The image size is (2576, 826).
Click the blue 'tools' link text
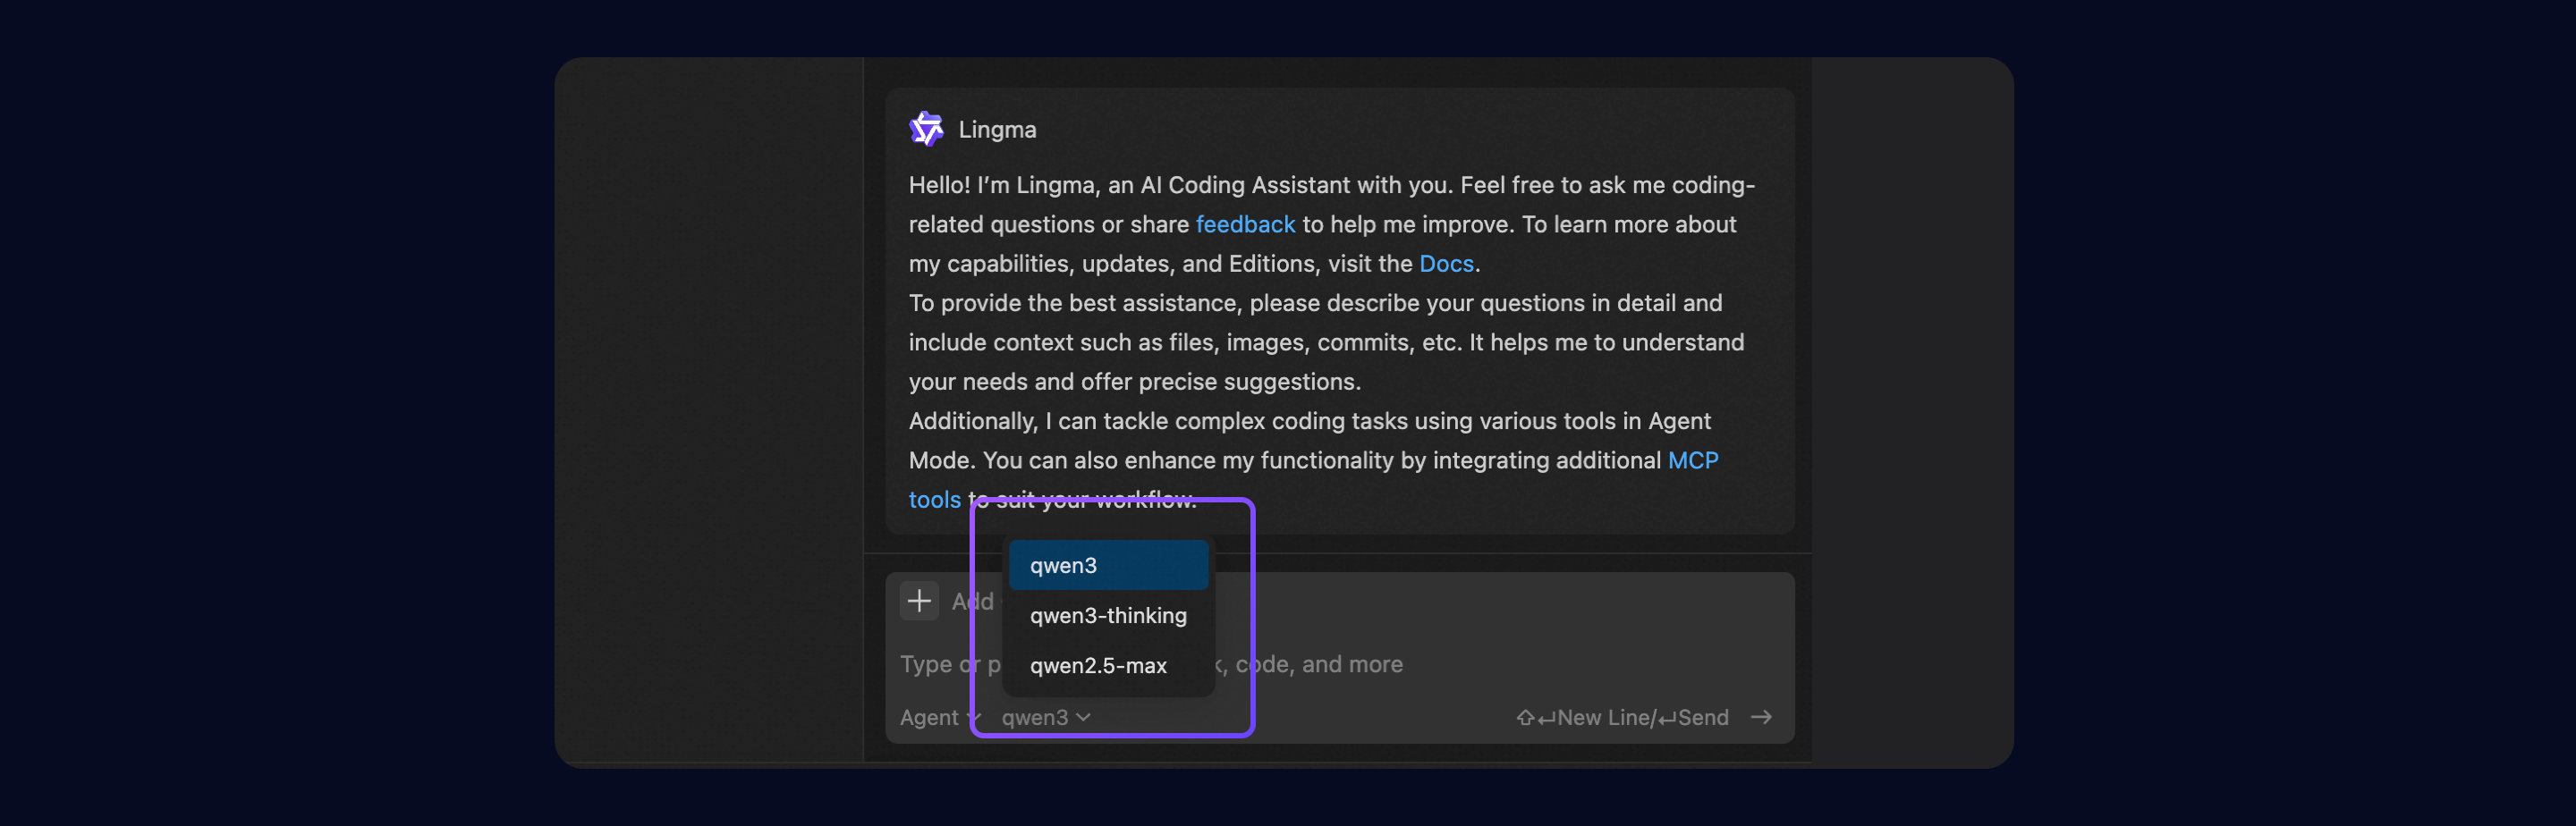934,499
